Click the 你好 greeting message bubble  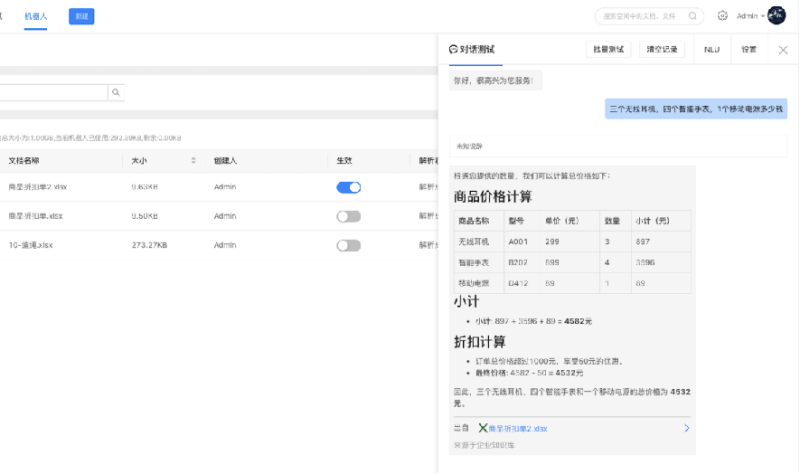[495, 81]
